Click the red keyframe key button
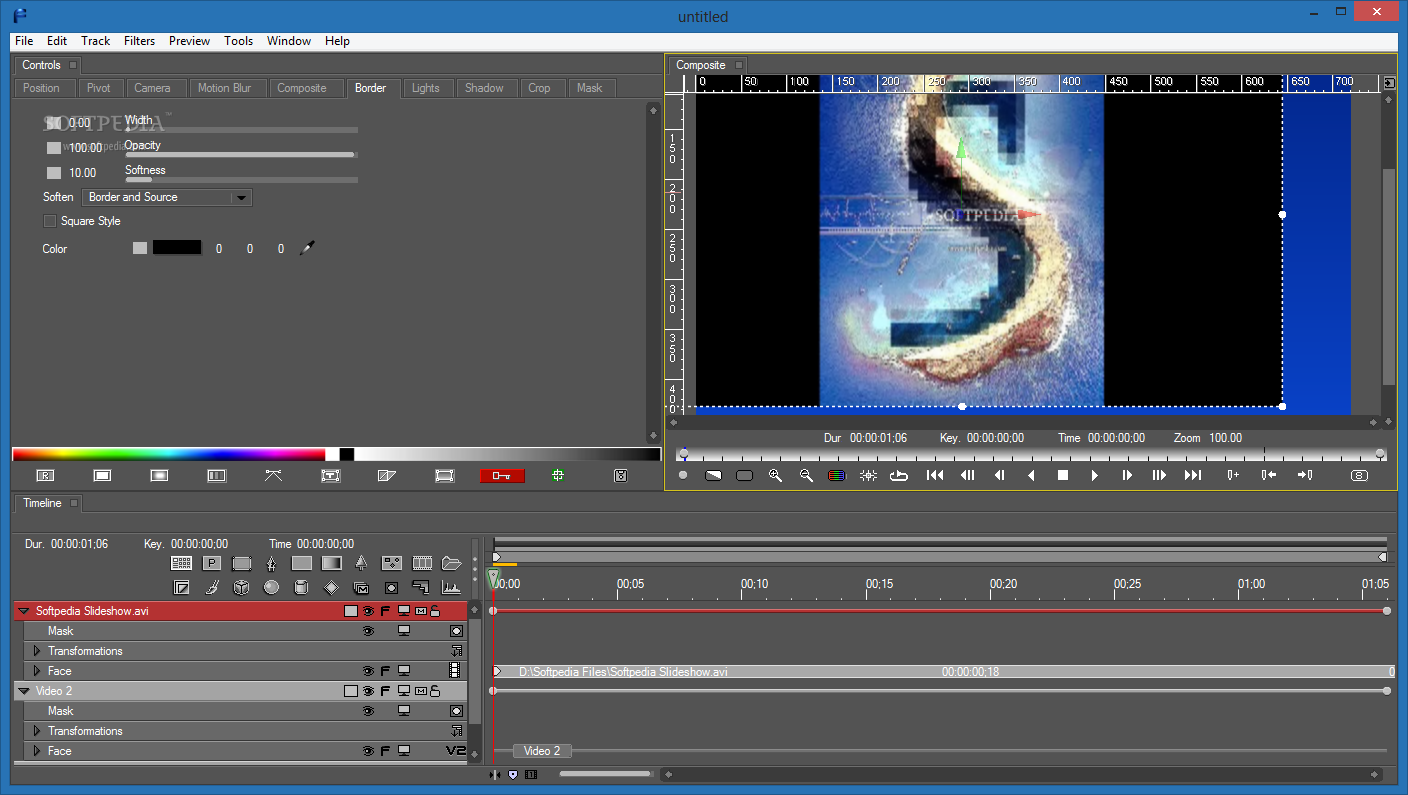This screenshot has height=795, width=1408. coord(502,476)
